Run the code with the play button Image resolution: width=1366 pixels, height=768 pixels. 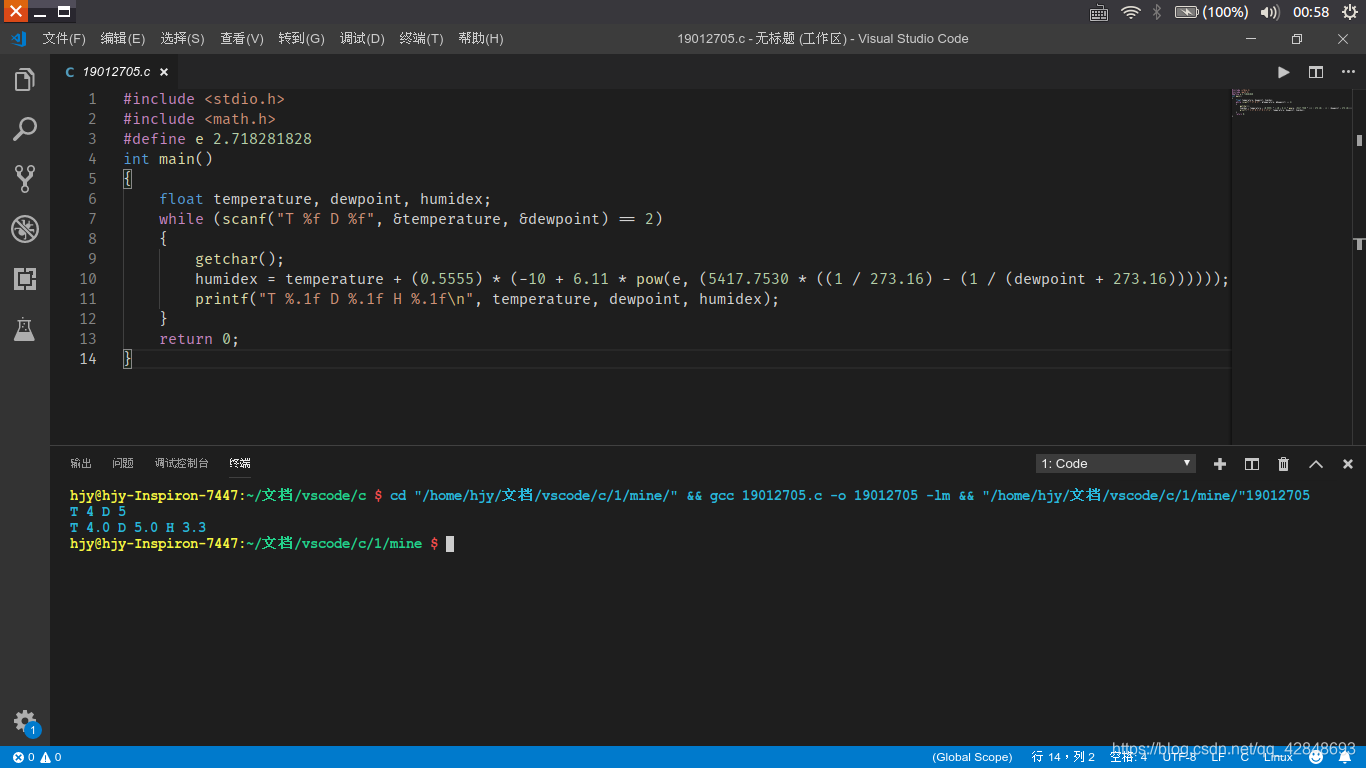click(1283, 71)
